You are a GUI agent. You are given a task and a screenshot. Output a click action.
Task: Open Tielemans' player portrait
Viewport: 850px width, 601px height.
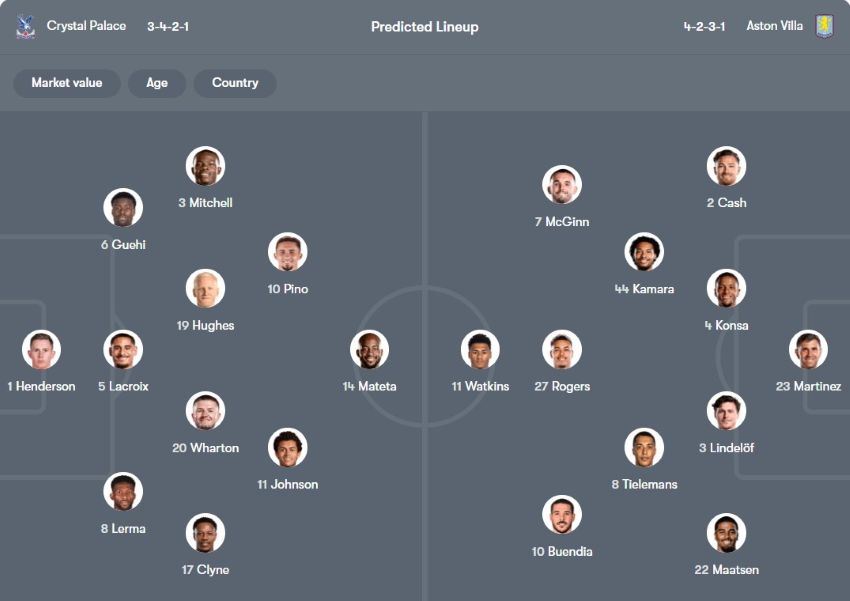click(644, 448)
